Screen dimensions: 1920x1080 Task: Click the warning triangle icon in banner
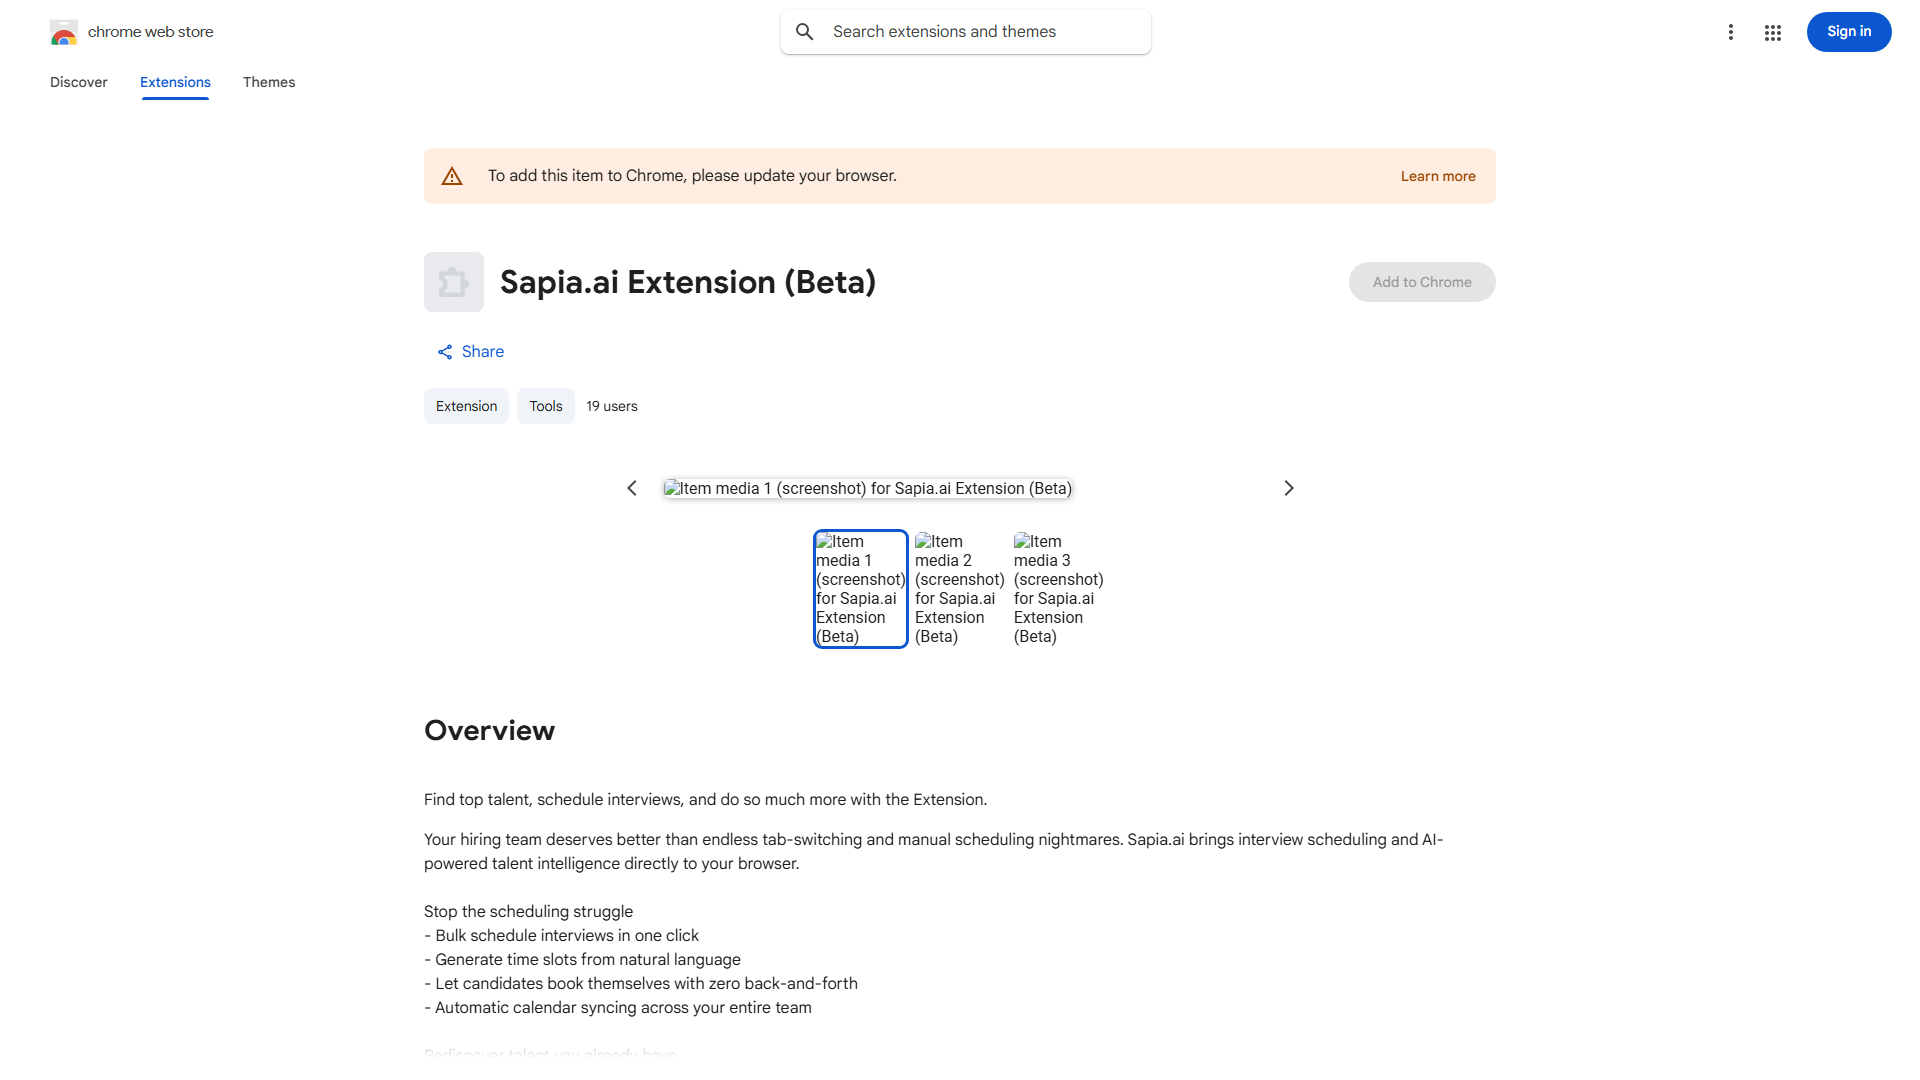pyautogui.click(x=452, y=175)
